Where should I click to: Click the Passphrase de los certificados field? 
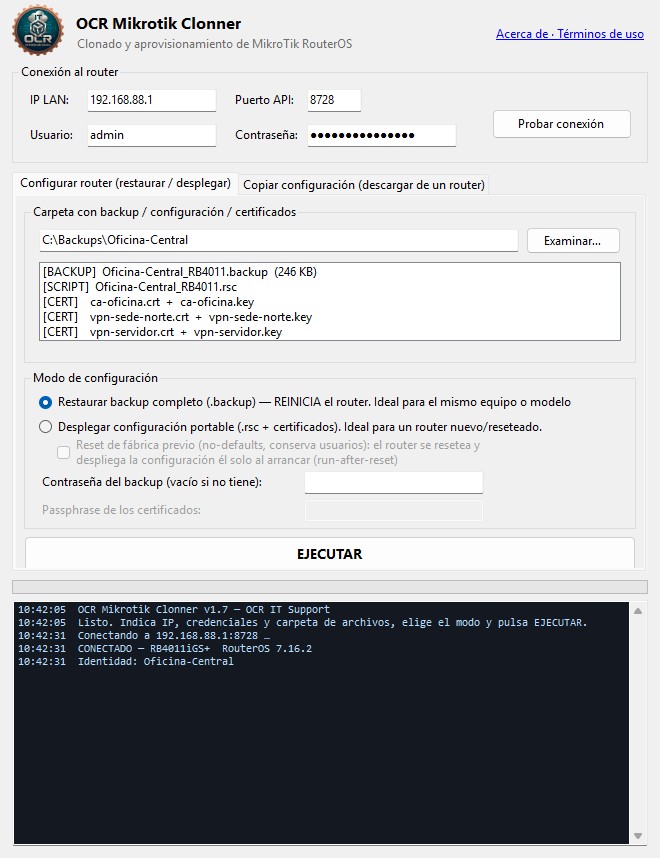(393, 510)
